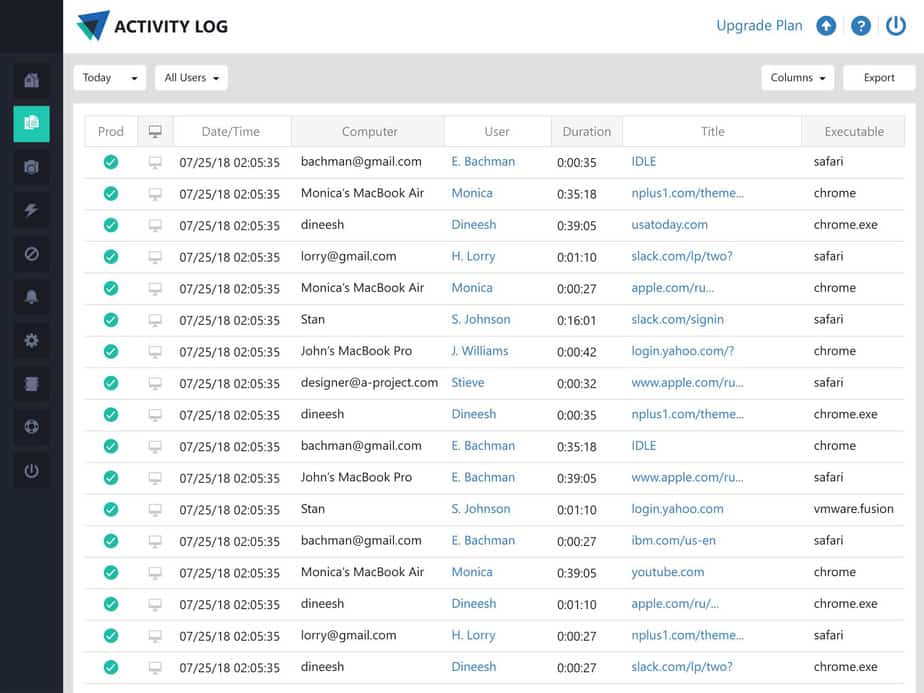924x693 pixels.
Task: Toggle the green productivity checkmark on the Stan row
Action: 111,319
